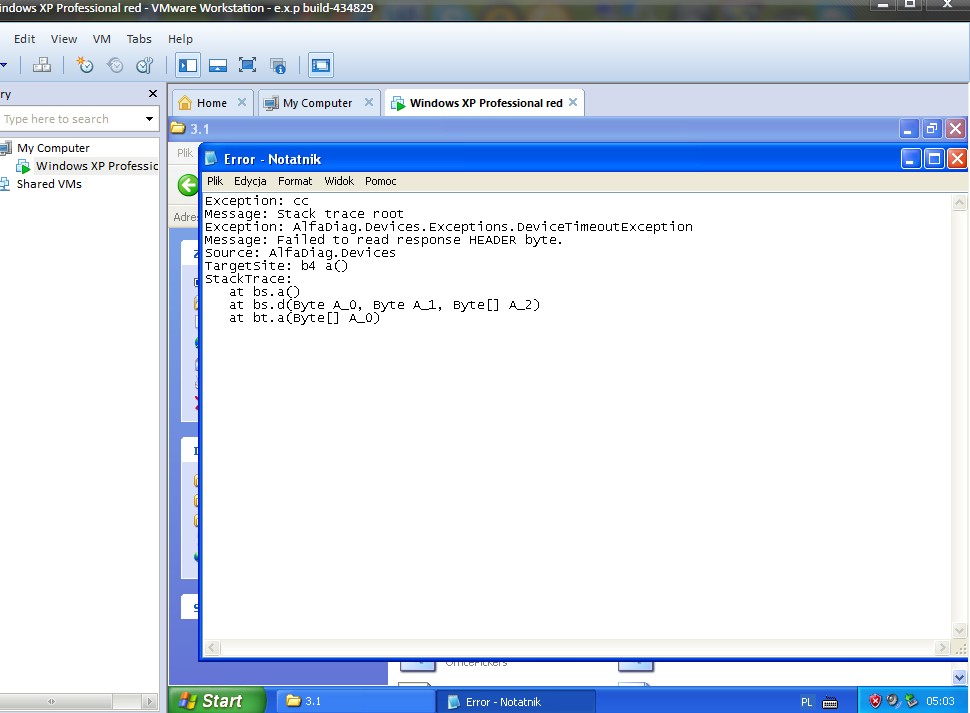Viewport: 970px width, 713px height.
Task: Click the red security shield tray icon
Action: click(875, 701)
